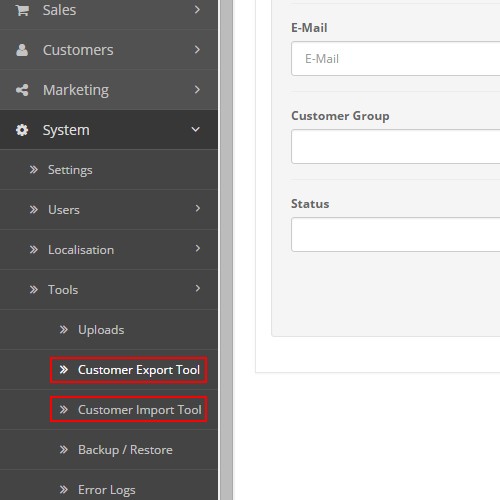Focus the E-Mail input field
The width and height of the screenshot is (500, 500).
(396, 59)
